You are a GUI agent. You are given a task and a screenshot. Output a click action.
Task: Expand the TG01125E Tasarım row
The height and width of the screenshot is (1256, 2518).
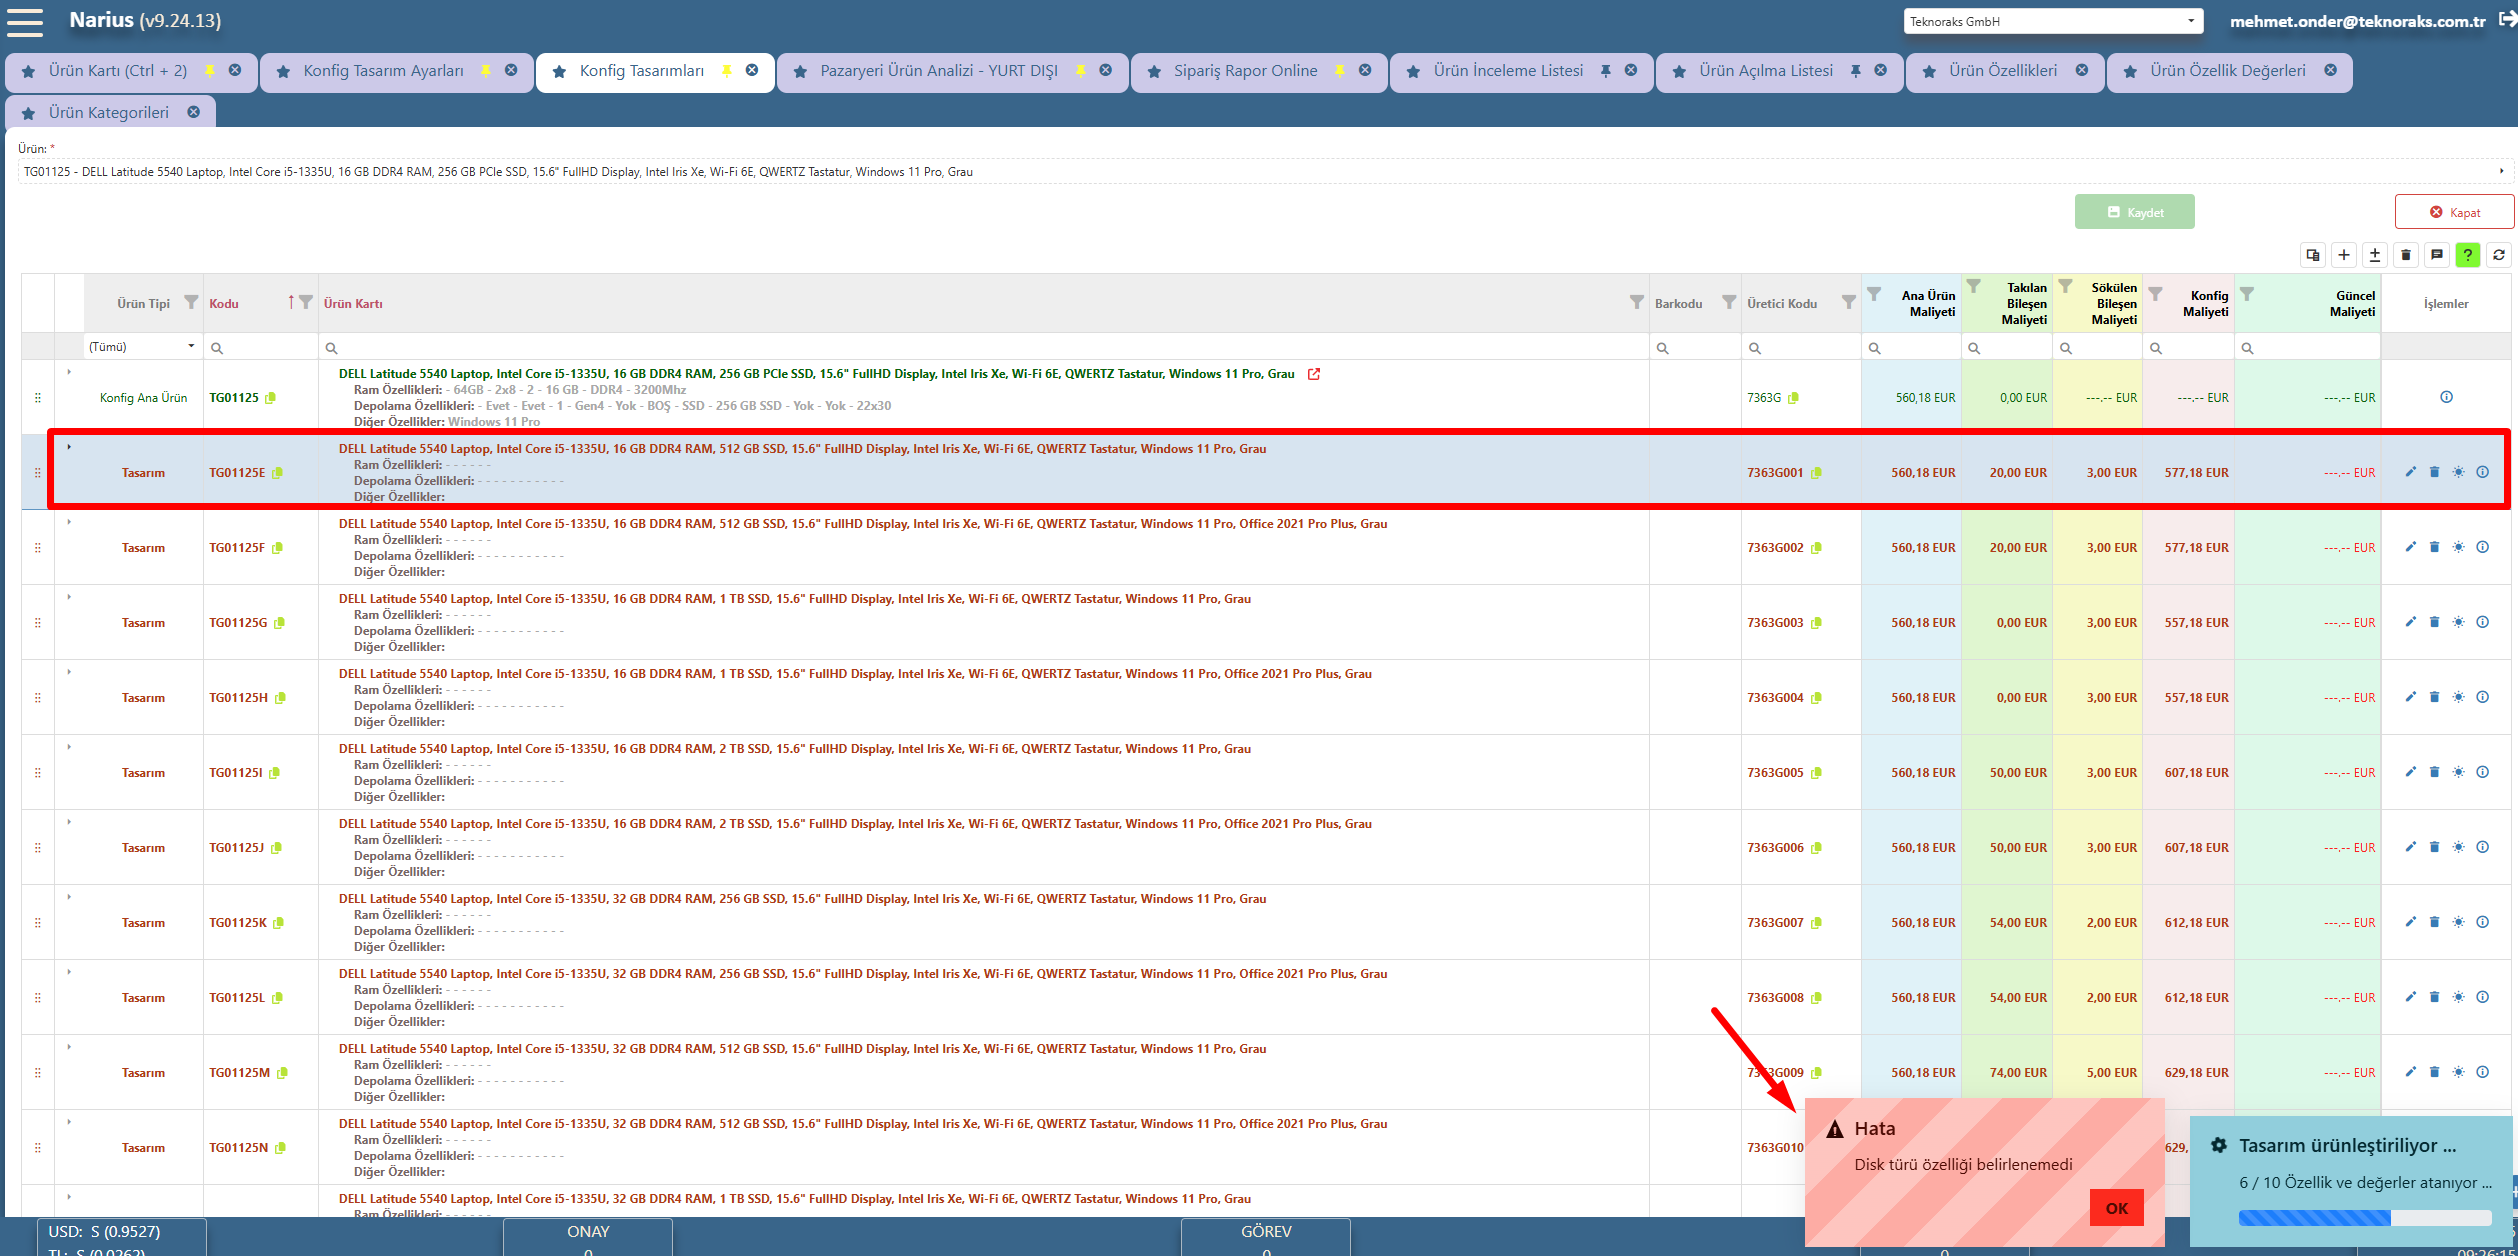69,447
